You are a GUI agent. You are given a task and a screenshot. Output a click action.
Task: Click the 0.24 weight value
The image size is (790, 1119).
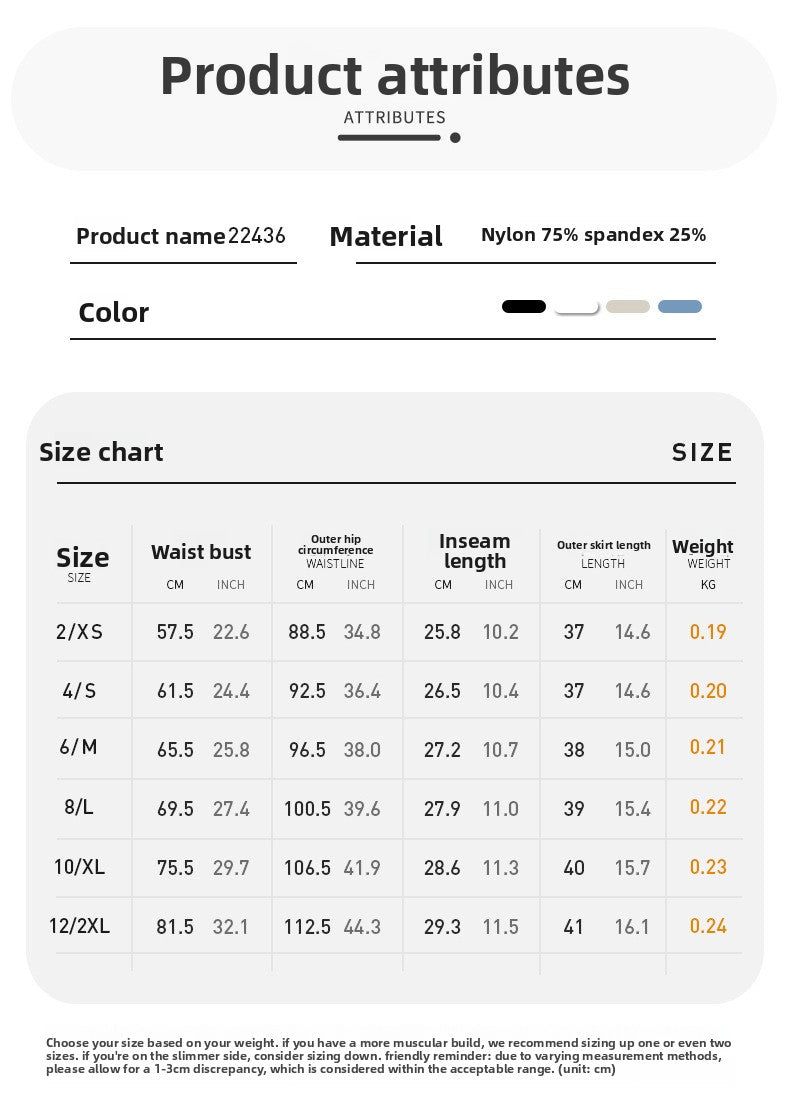tap(708, 926)
